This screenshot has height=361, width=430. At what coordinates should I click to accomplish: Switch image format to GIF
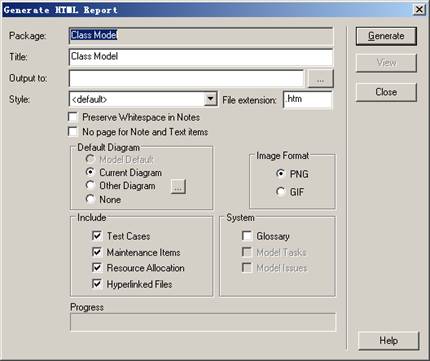pos(281,192)
